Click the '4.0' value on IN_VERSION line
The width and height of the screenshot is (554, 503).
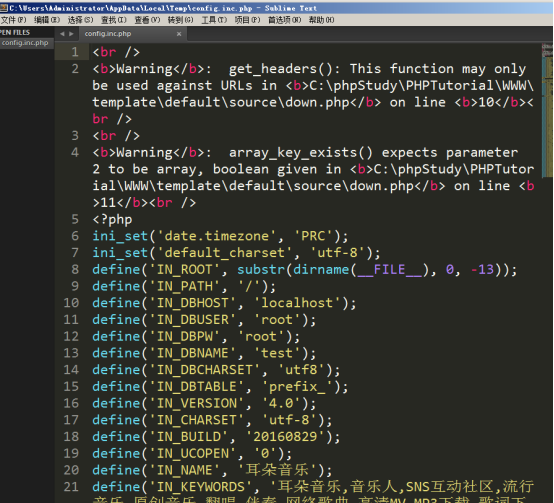click(x=281, y=403)
